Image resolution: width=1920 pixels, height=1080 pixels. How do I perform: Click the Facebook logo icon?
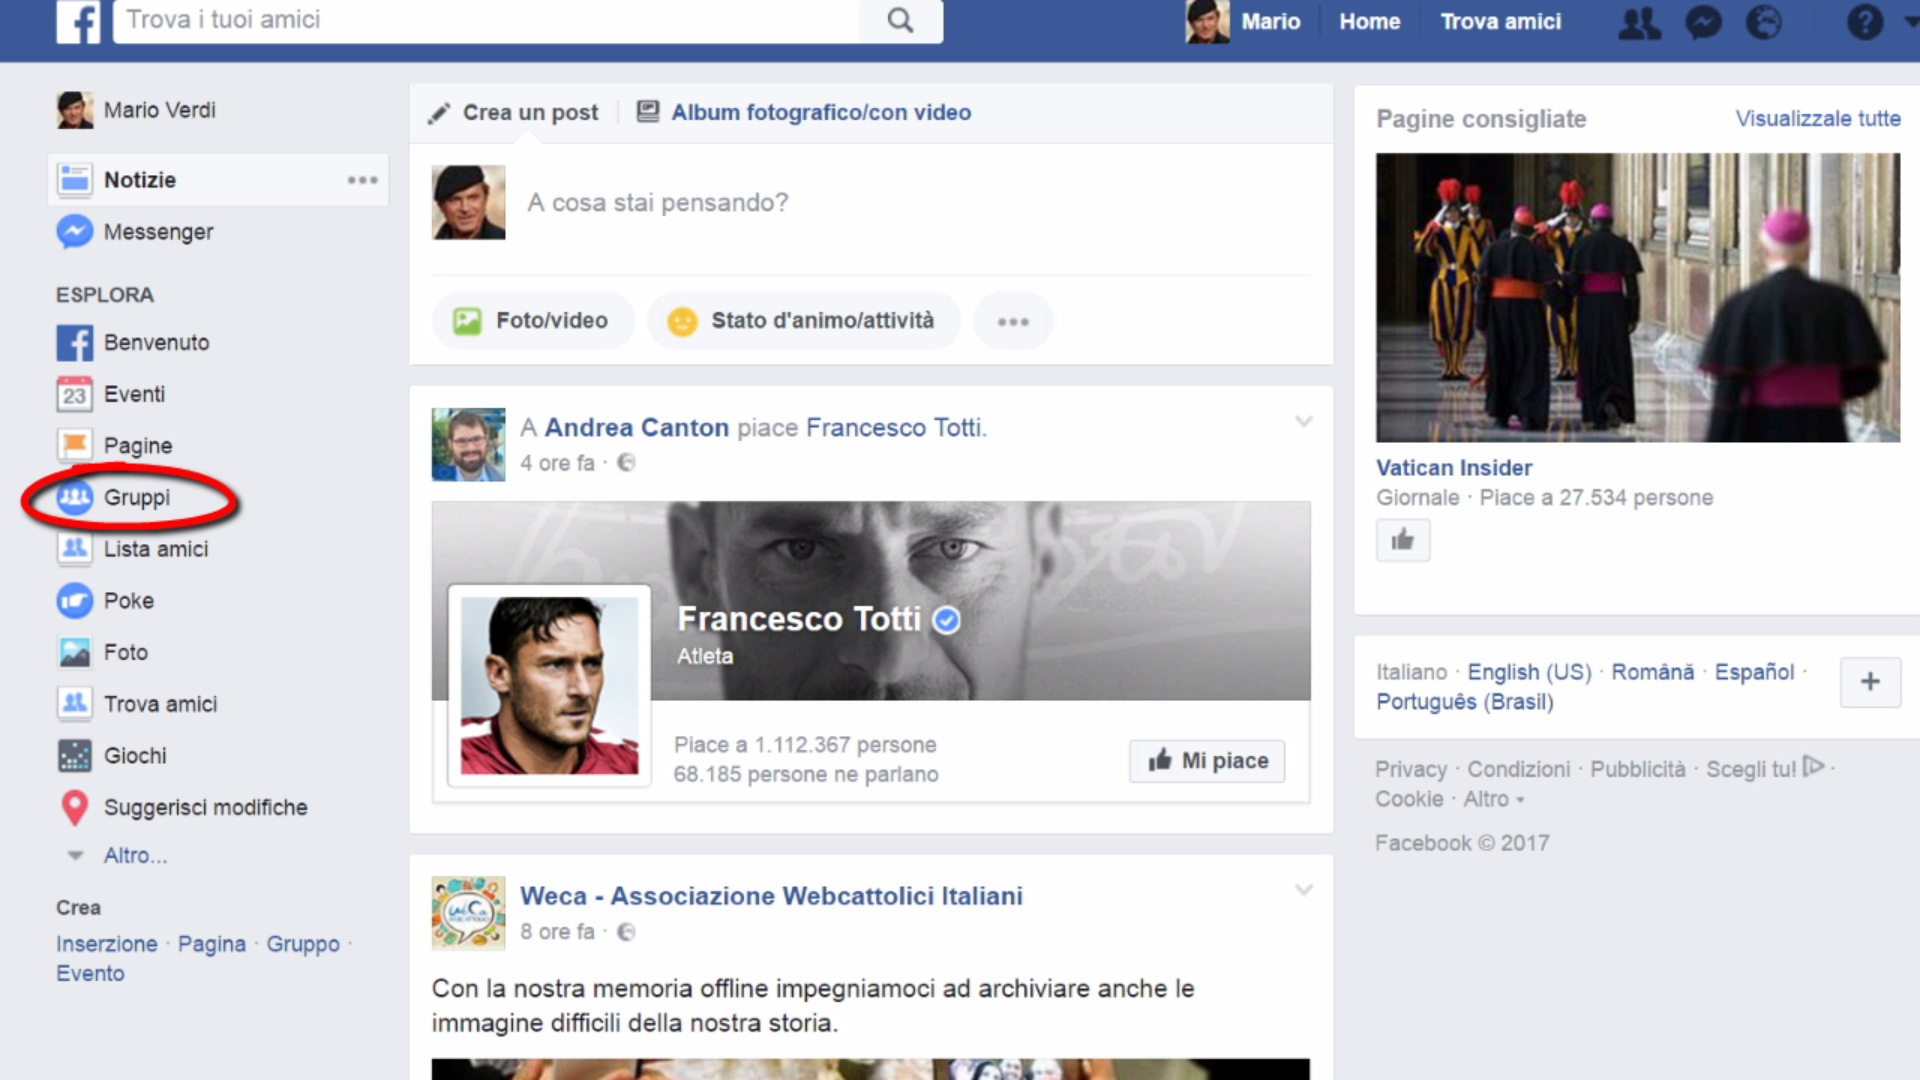78,21
